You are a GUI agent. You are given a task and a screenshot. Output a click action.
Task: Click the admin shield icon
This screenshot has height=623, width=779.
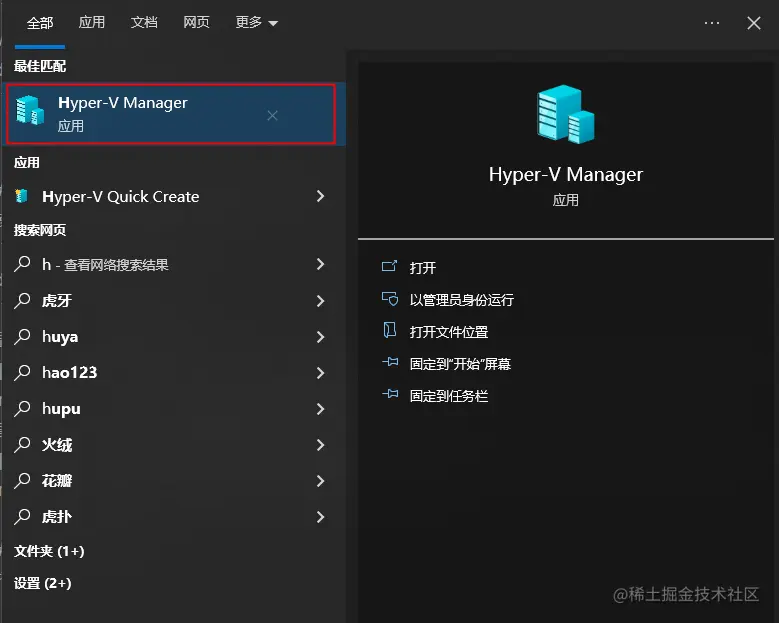390,298
